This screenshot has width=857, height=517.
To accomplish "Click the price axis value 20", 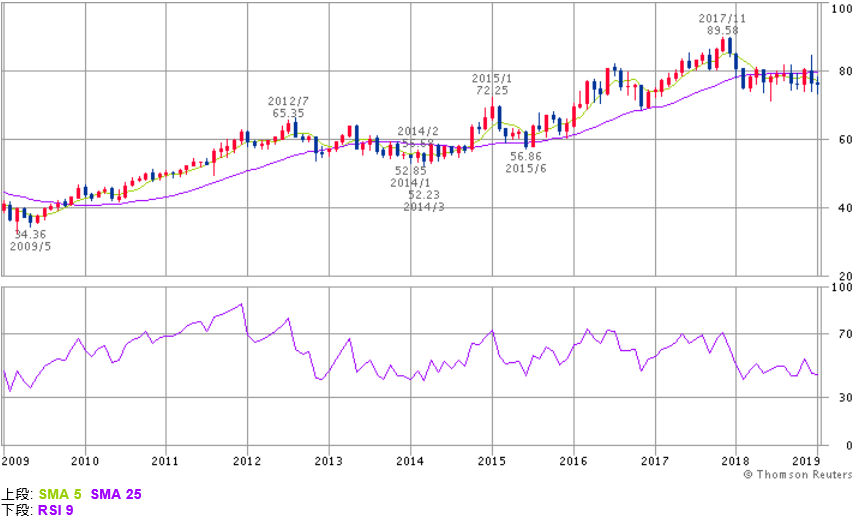I will pos(845,276).
